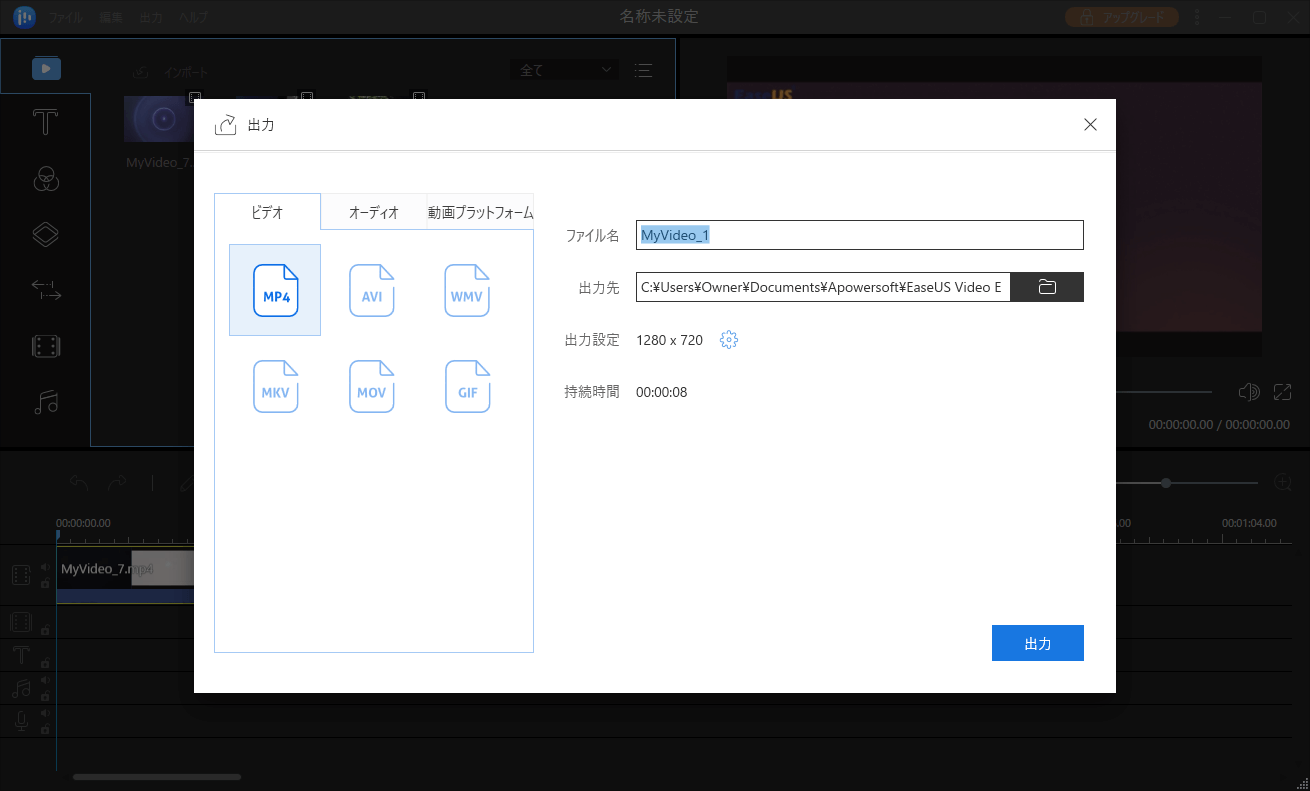The image size is (1310, 791).
Task: Open the 編集 menu
Action: click(x=112, y=18)
